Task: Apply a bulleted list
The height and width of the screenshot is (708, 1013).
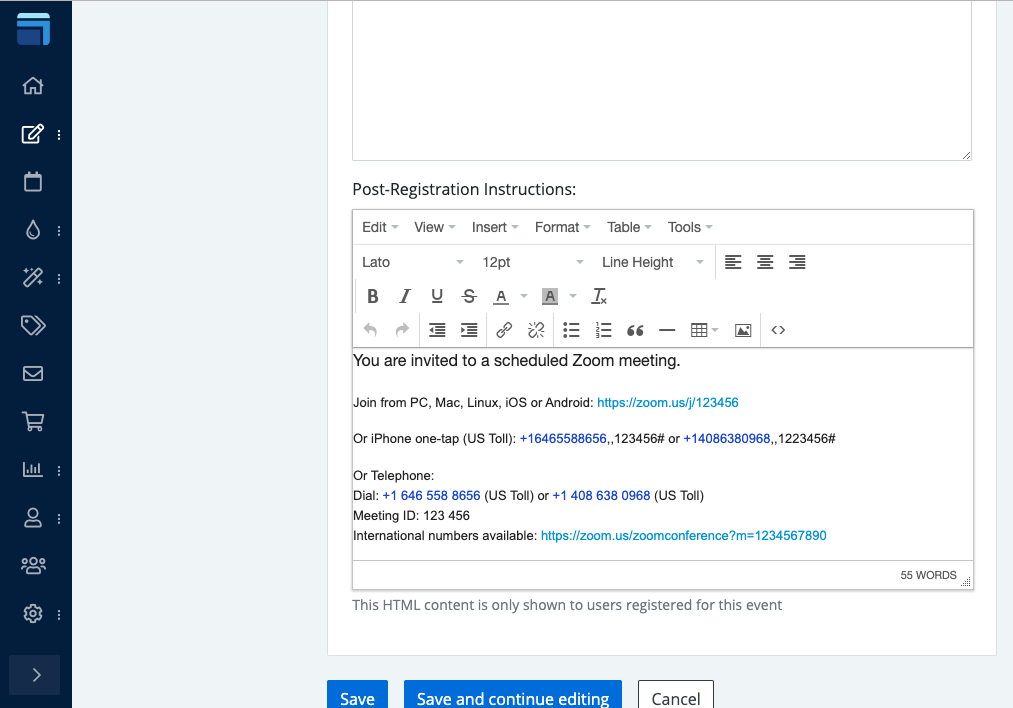Action: click(571, 329)
